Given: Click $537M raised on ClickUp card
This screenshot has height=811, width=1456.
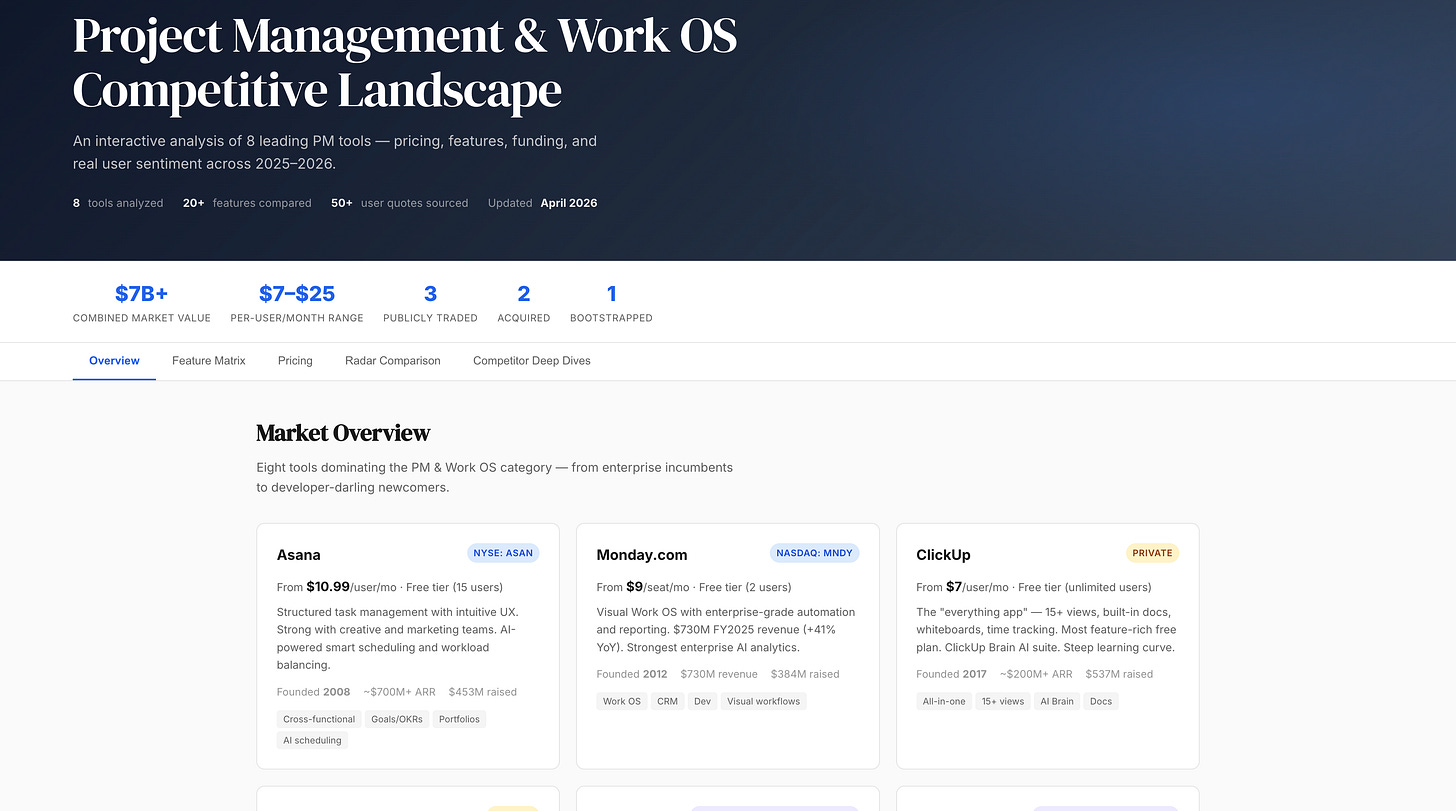Looking at the screenshot, I should (x=1119, y=674).
